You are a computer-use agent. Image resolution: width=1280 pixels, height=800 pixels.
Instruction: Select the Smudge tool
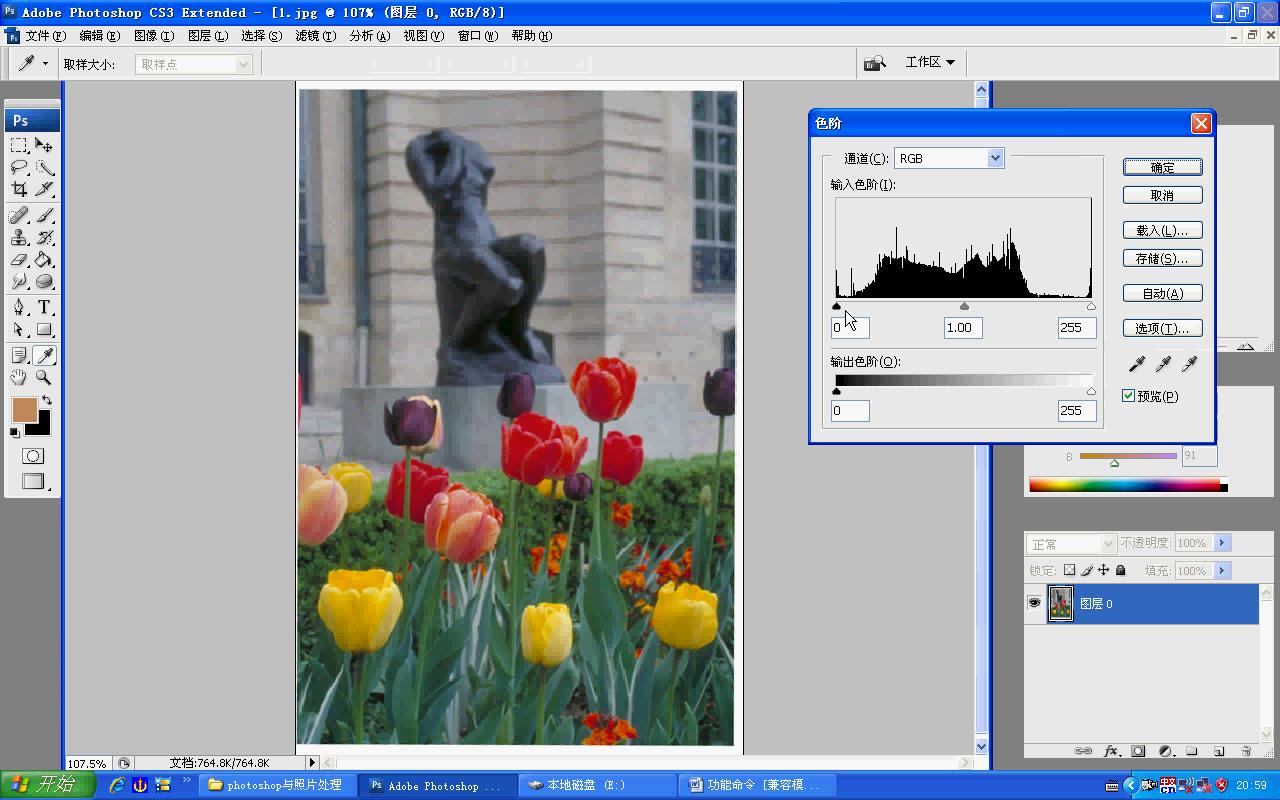19,281
